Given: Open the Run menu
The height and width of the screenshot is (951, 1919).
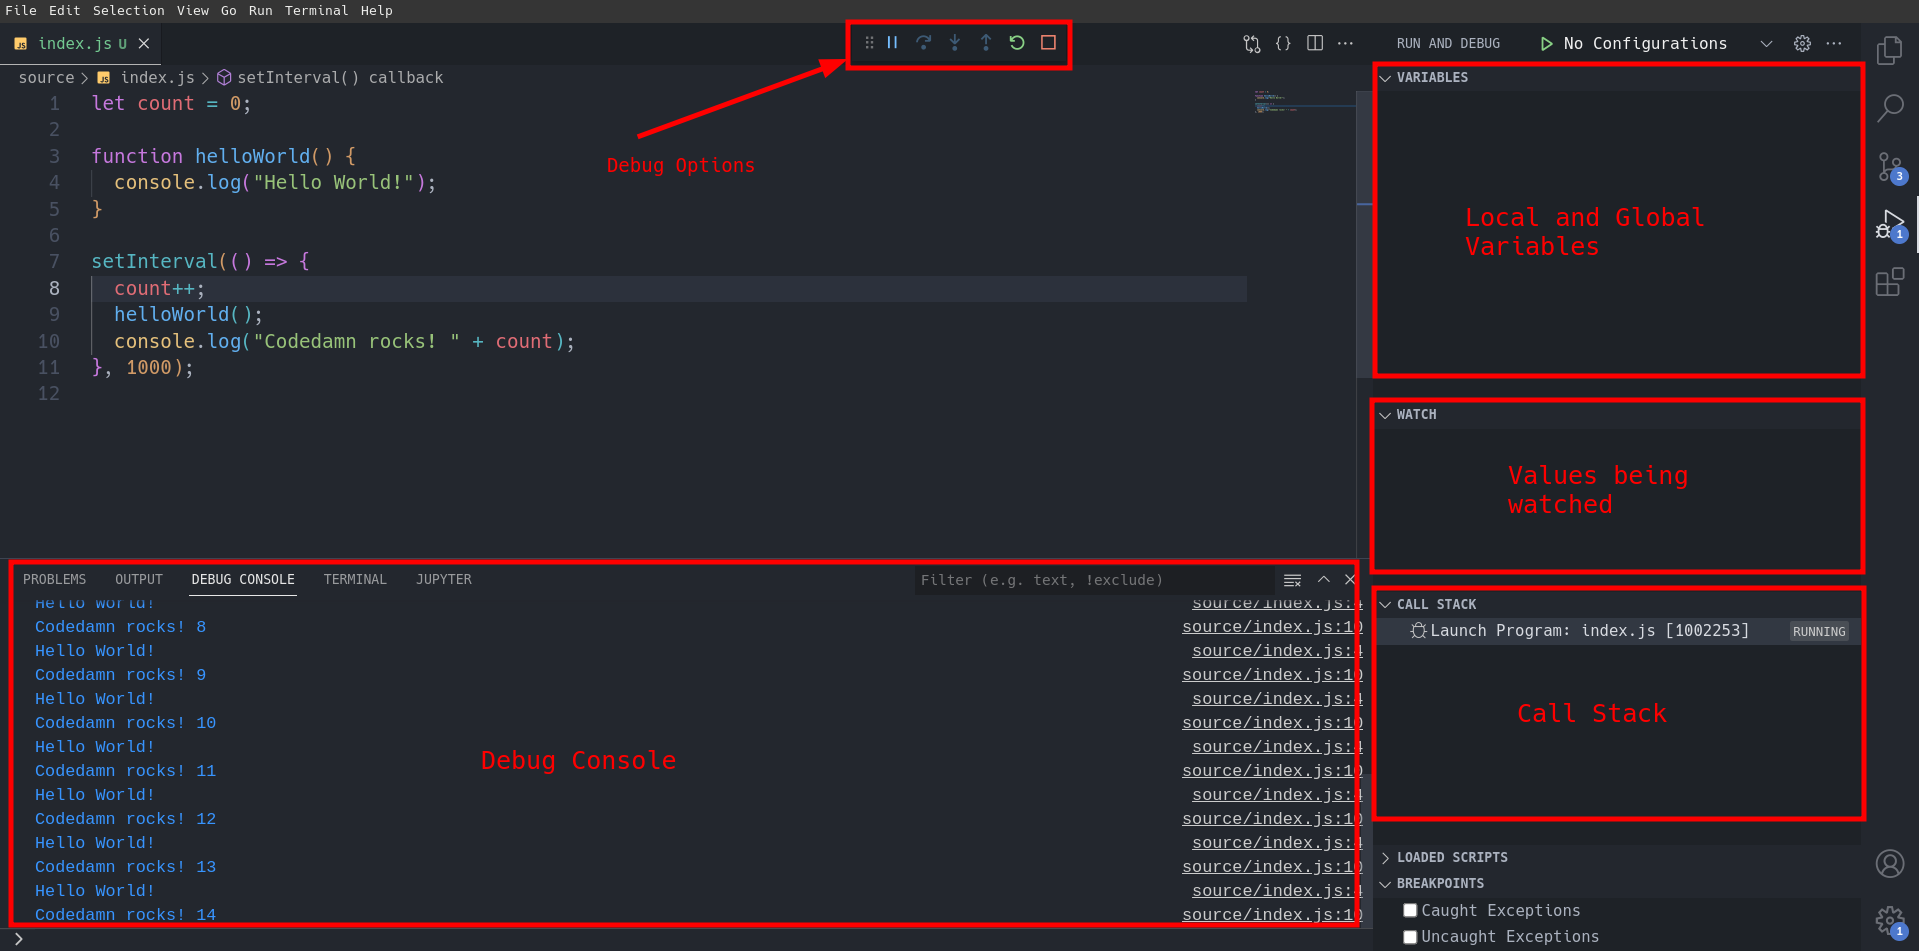Looking at the screenshot, I should click(260, 11).
